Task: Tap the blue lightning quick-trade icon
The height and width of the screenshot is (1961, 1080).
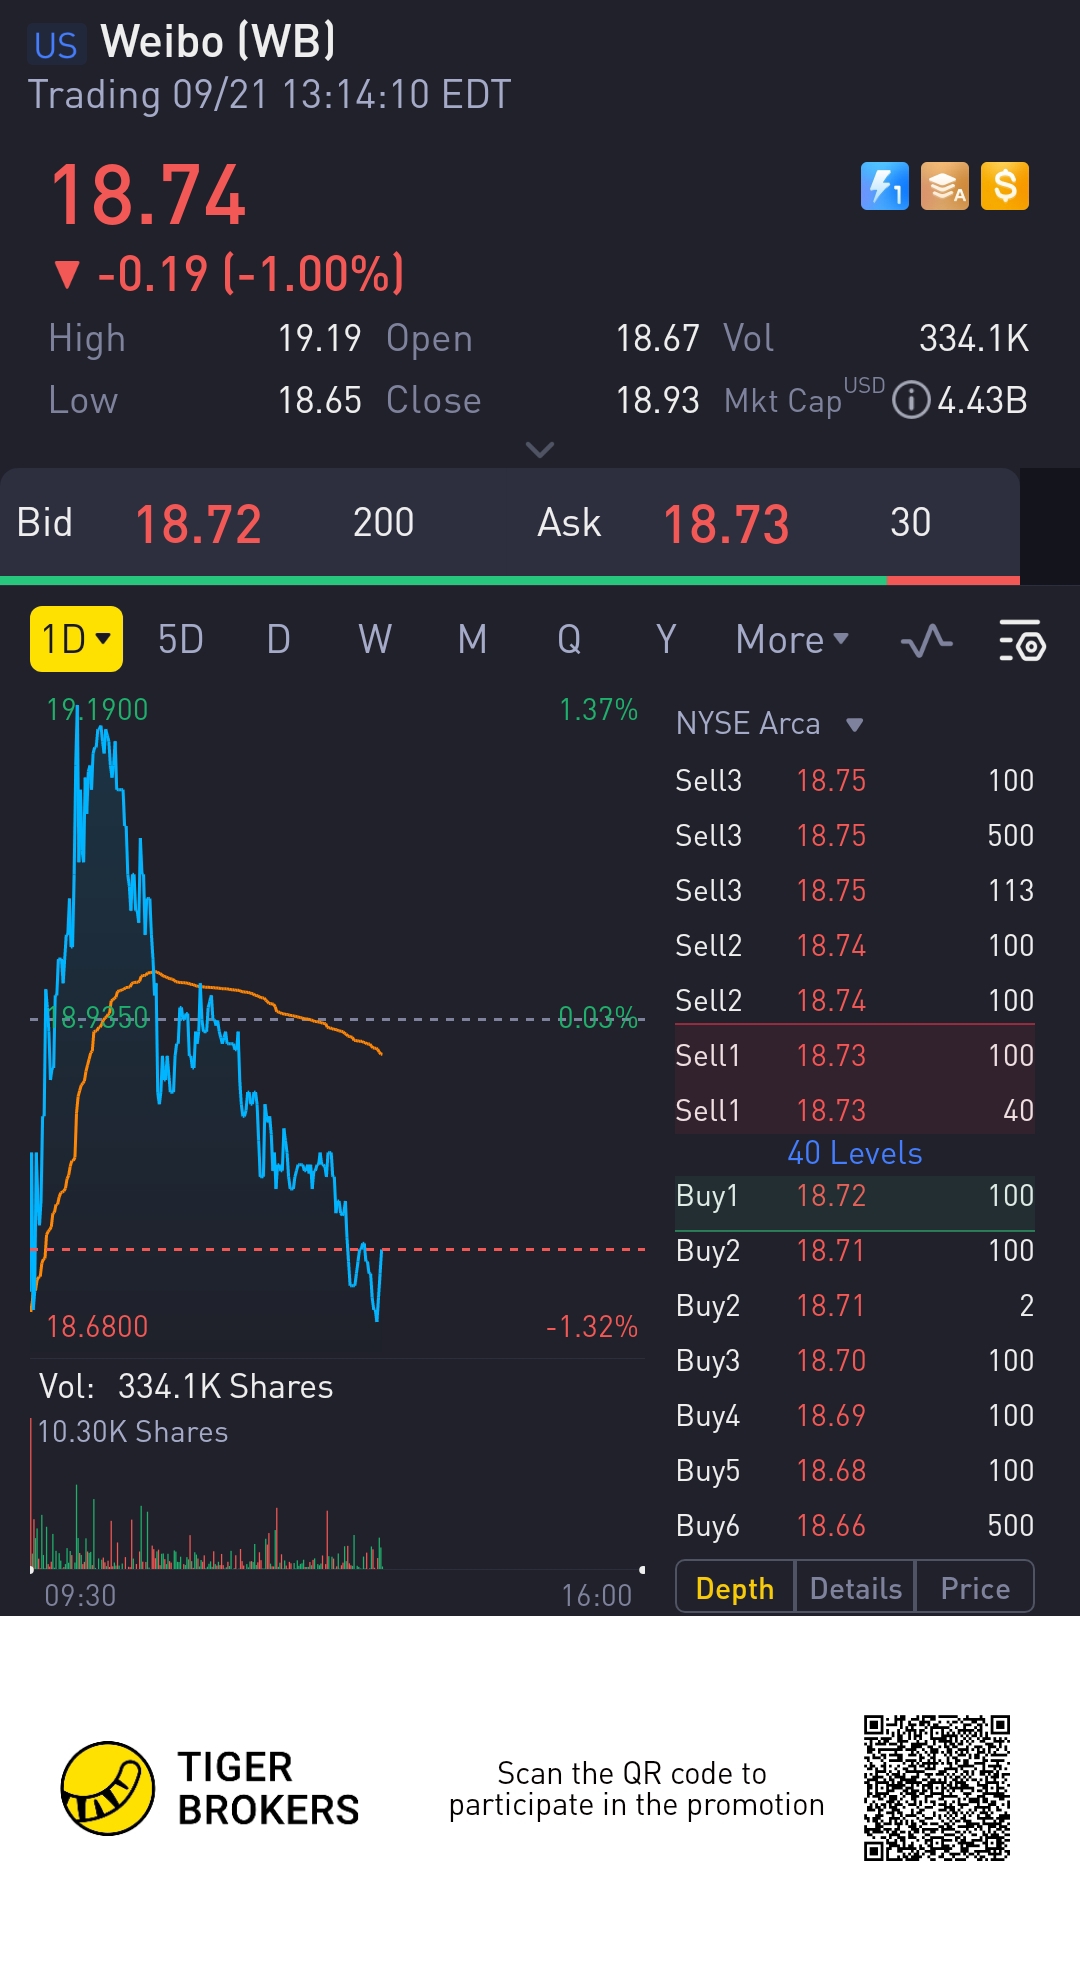Action: [885, 186]
